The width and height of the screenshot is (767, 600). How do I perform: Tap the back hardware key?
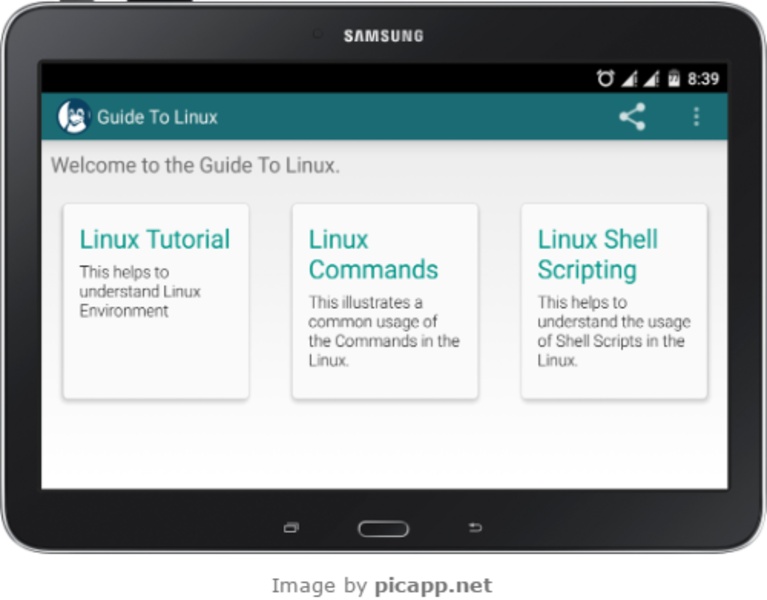pyautogui.click(x=475, y=527)
